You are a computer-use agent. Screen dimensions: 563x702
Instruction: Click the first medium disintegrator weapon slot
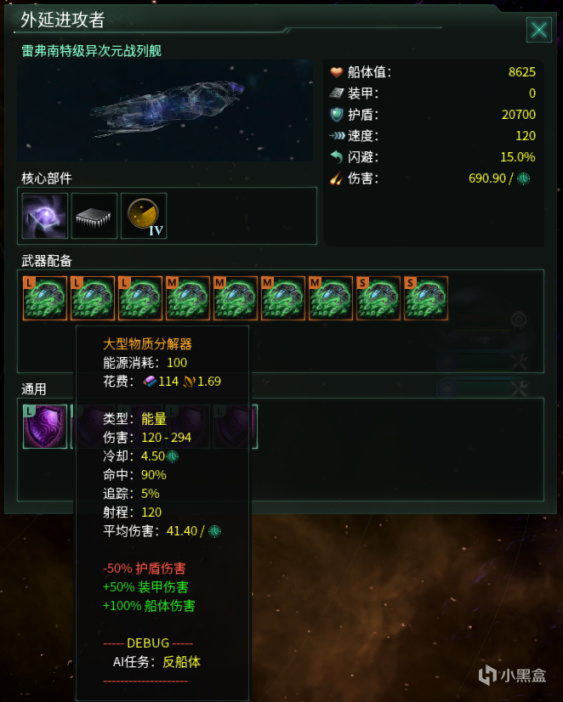(188, 298)
